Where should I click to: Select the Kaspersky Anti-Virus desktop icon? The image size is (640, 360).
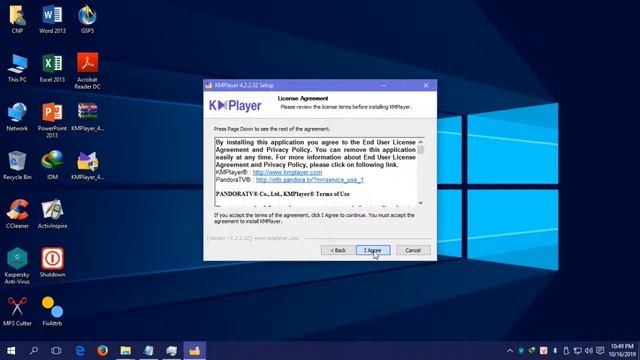tap(17, 266)
